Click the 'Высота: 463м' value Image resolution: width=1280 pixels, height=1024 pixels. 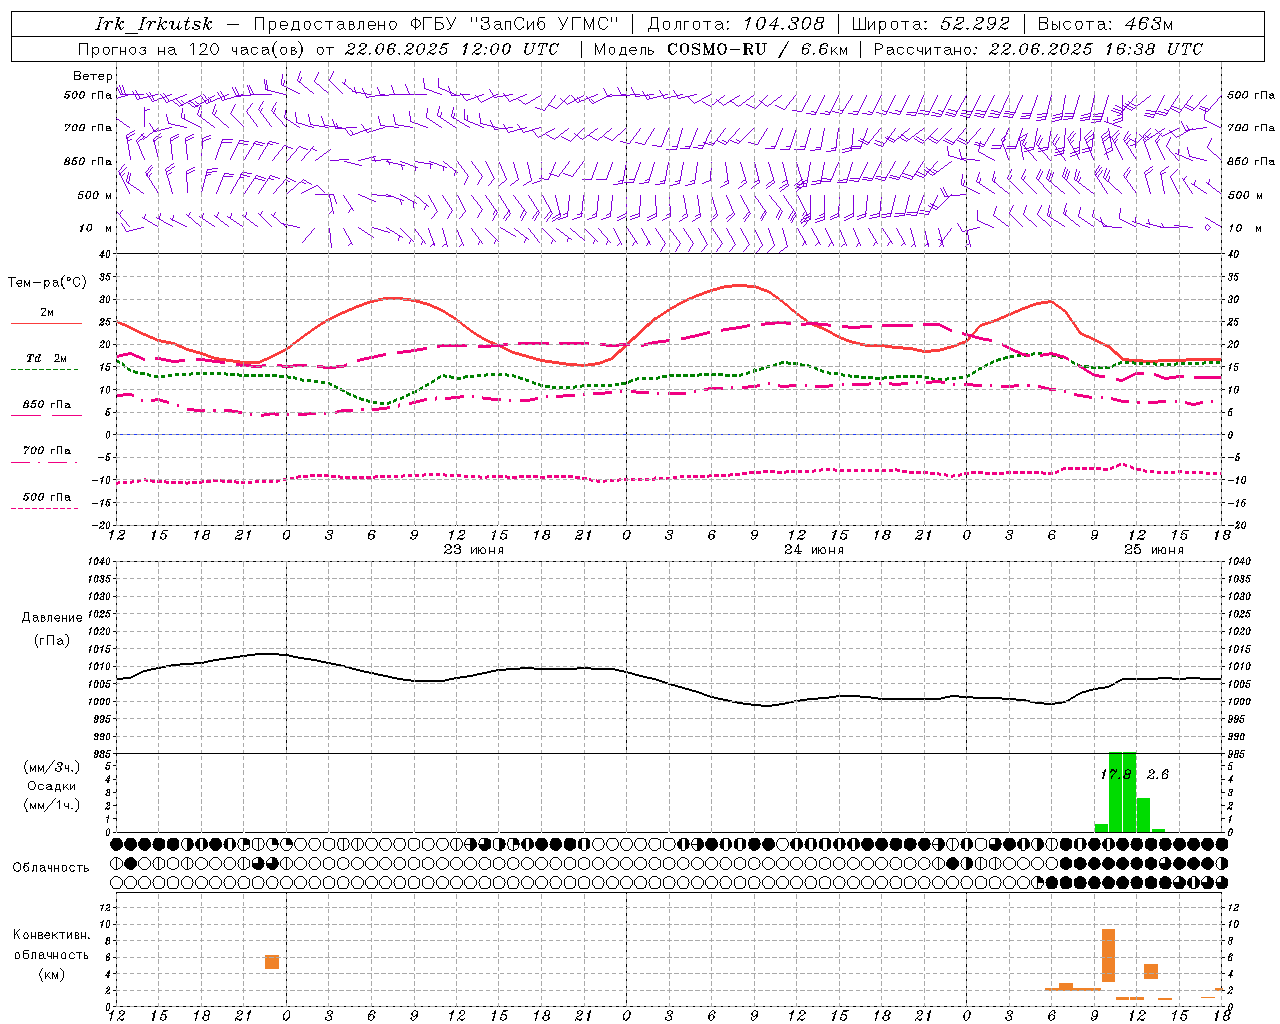(1105, 24)
